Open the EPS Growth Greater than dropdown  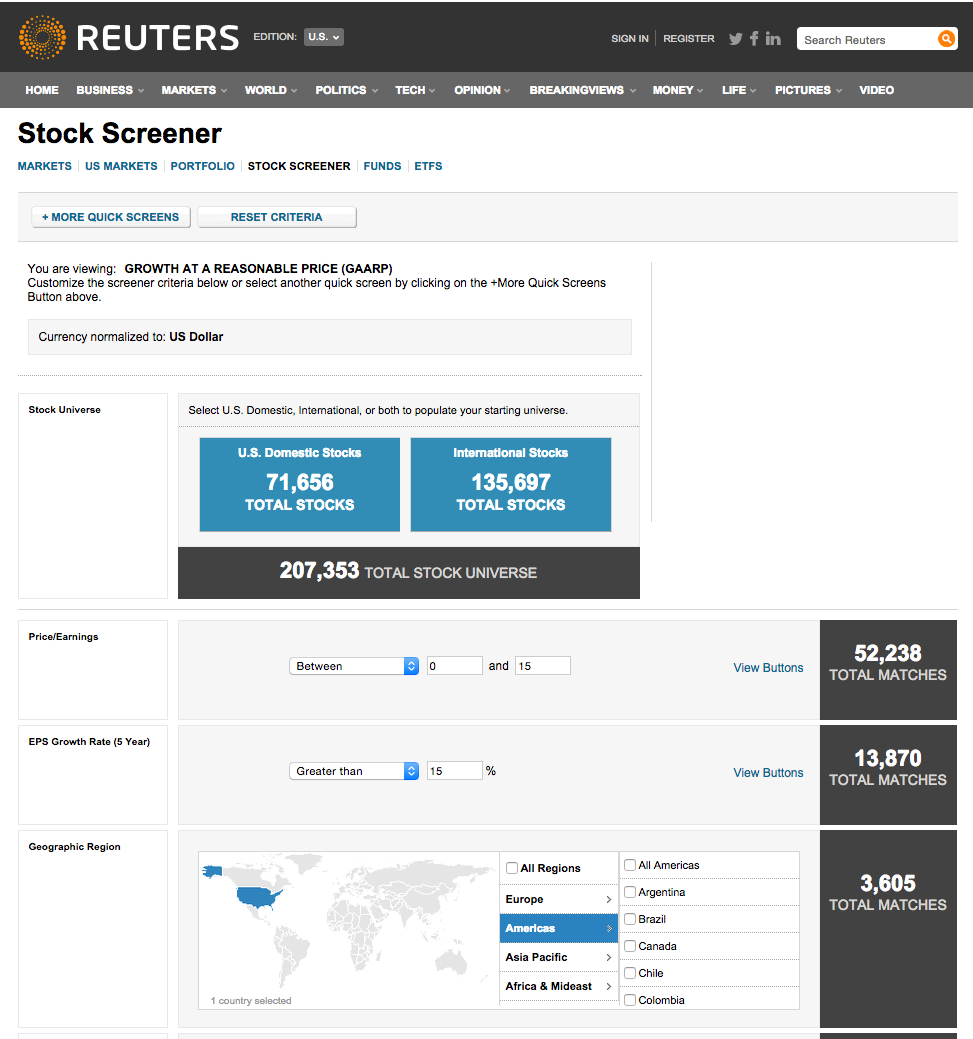[354, 771]
